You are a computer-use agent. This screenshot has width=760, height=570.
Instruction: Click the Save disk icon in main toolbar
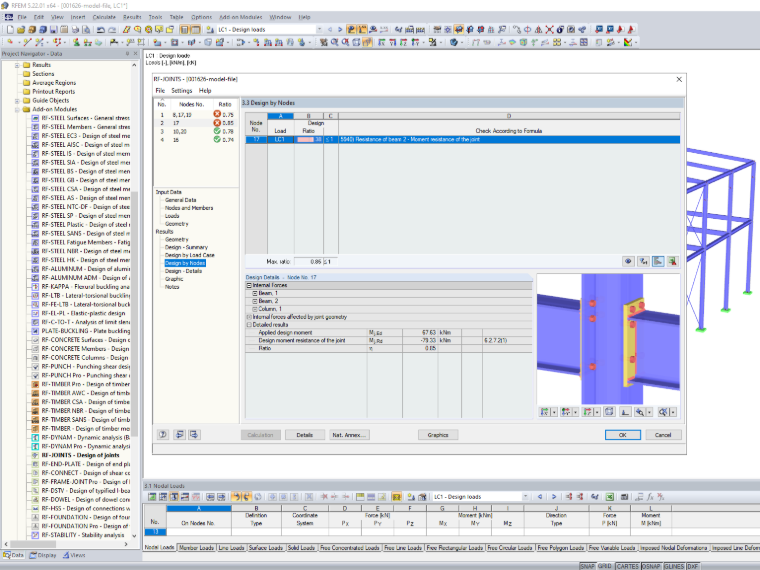pyautogui.click(x=53, y=30)
